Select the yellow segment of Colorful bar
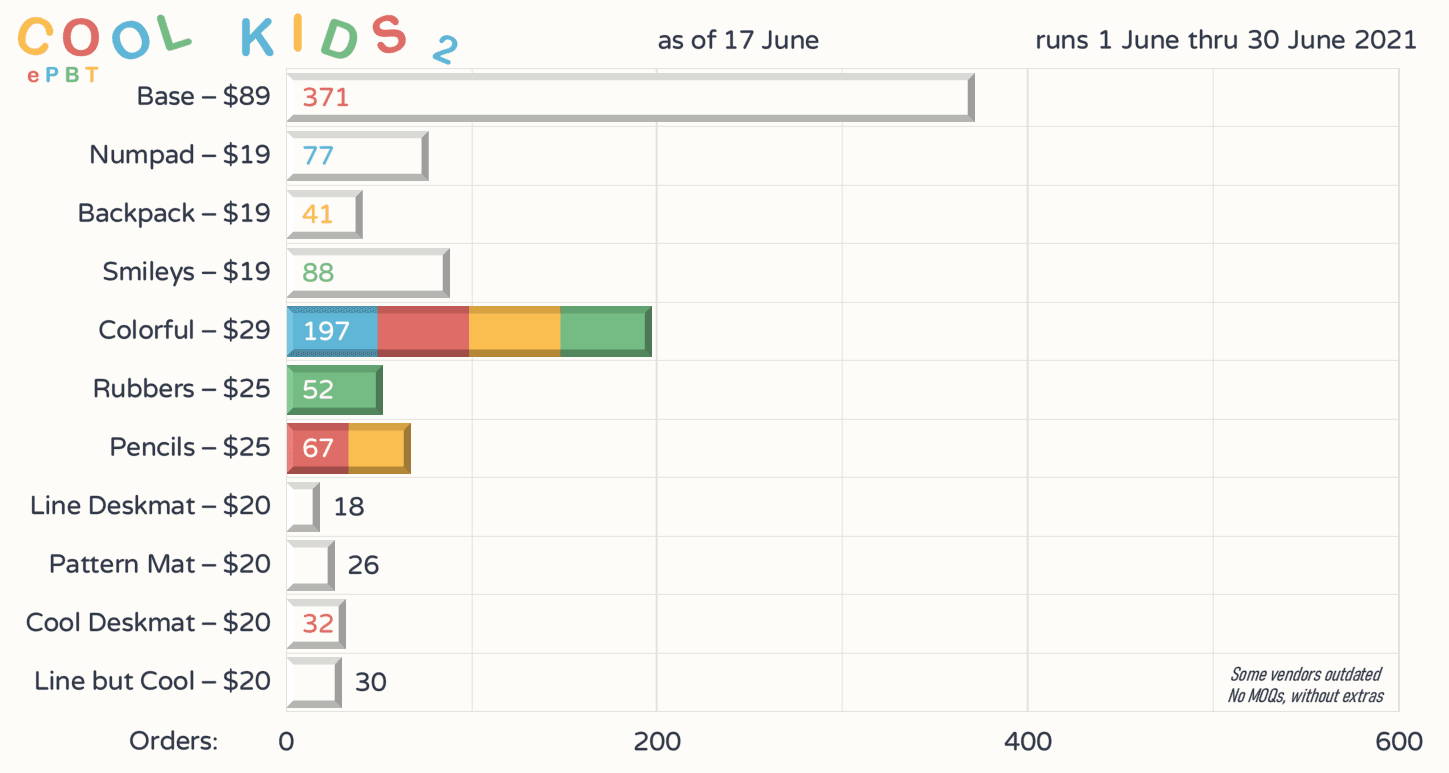 tap(514, 331)
